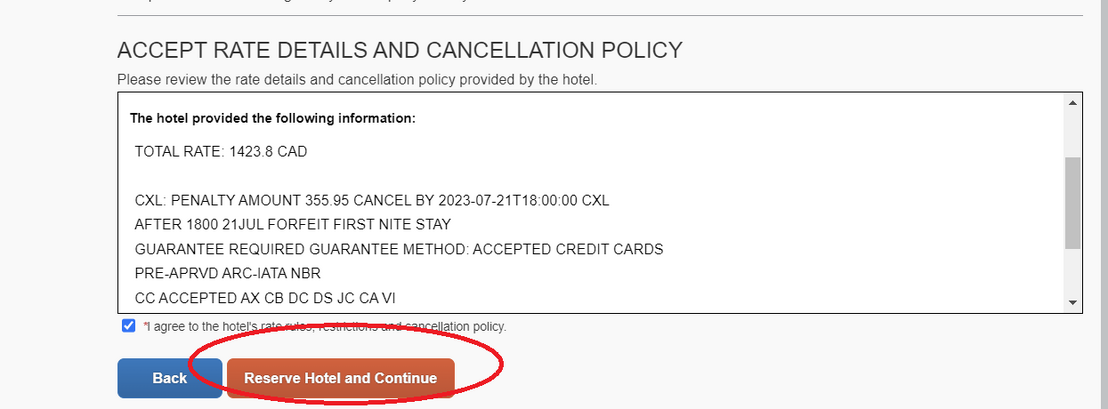1108x409 pixels.
Task: Click the Back button
Action: click(x=170, y=378)
